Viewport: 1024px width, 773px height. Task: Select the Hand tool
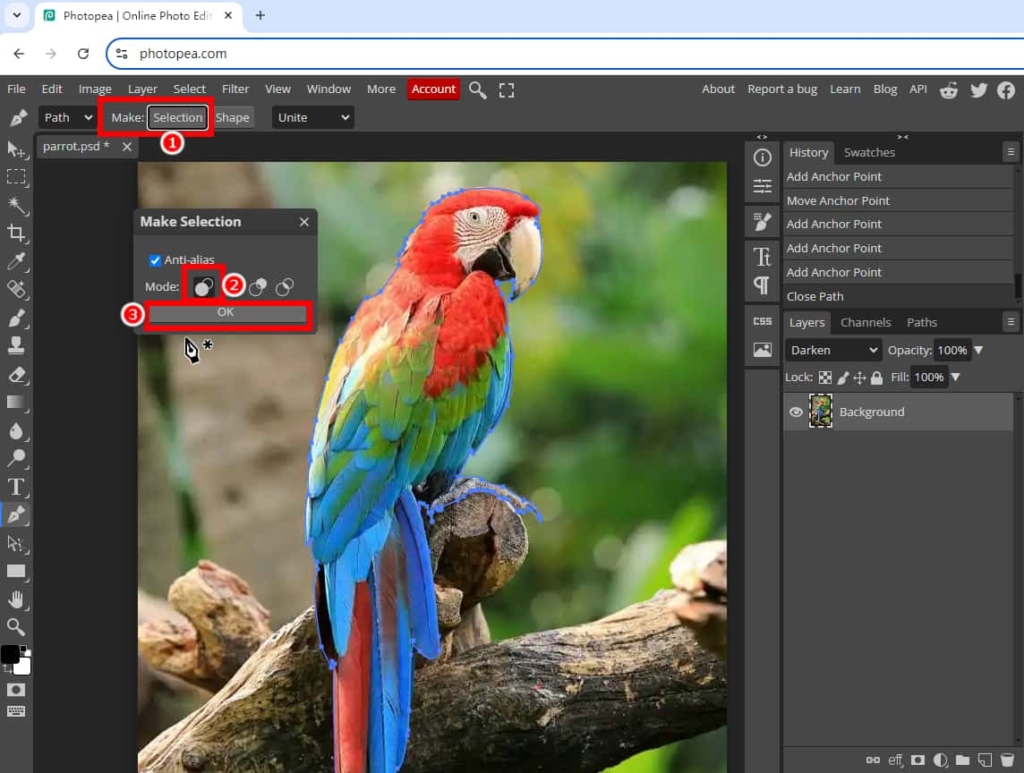click(16, 600)
